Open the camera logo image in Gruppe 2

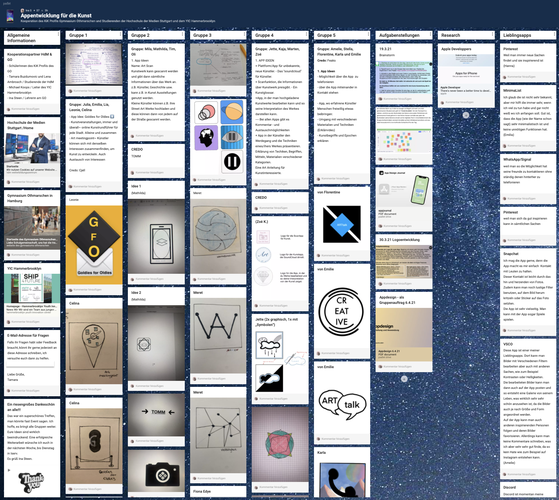(157, 473)
